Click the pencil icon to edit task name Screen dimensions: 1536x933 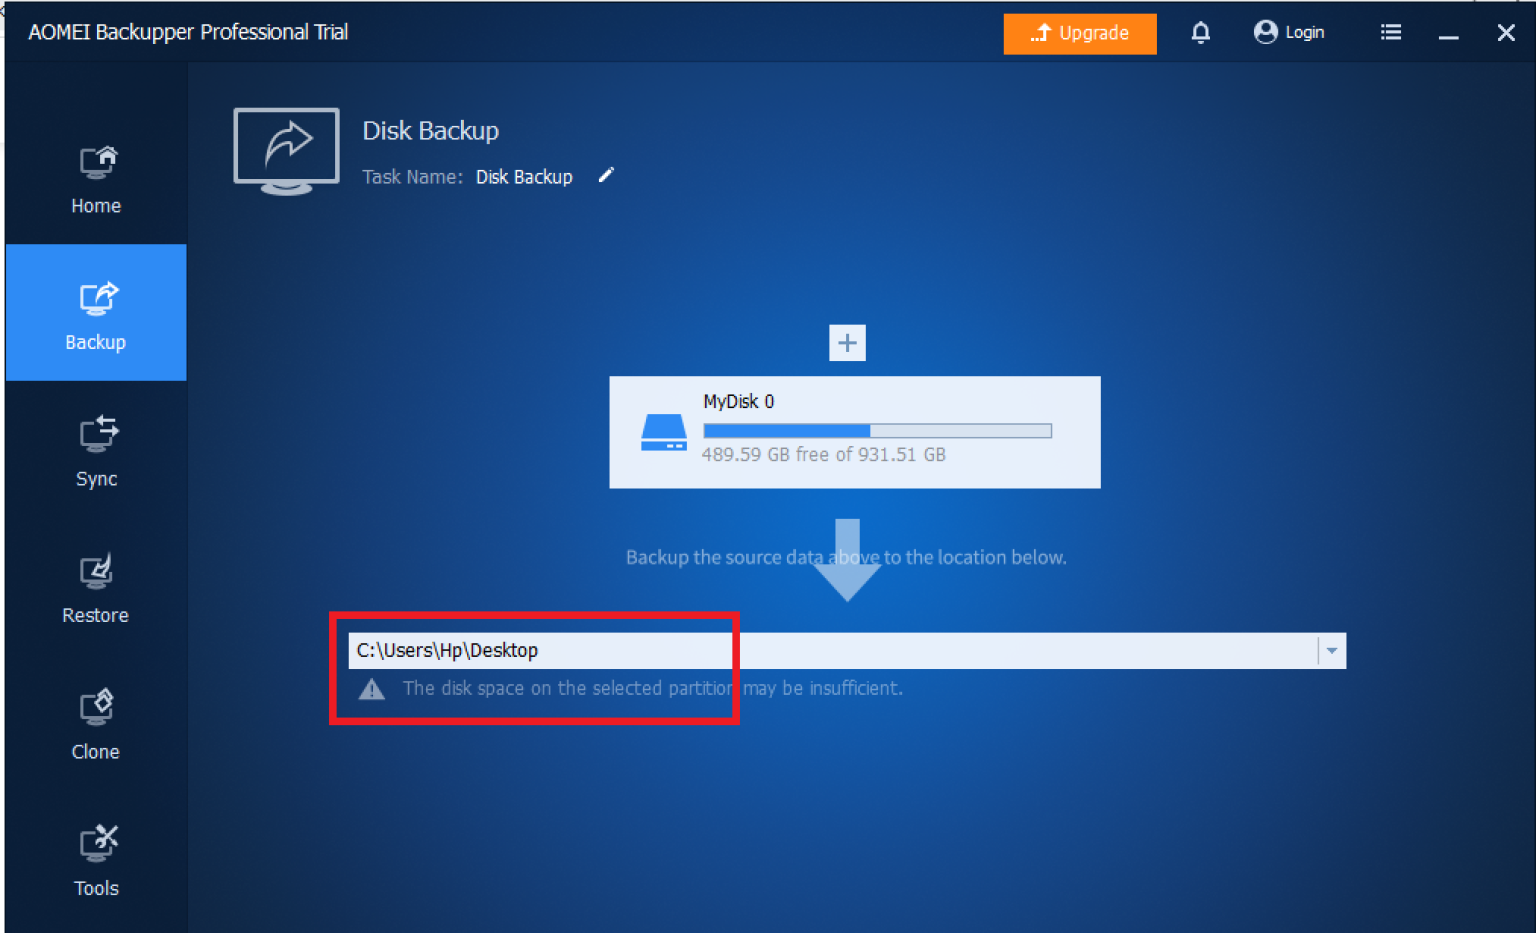pos(606,176)
